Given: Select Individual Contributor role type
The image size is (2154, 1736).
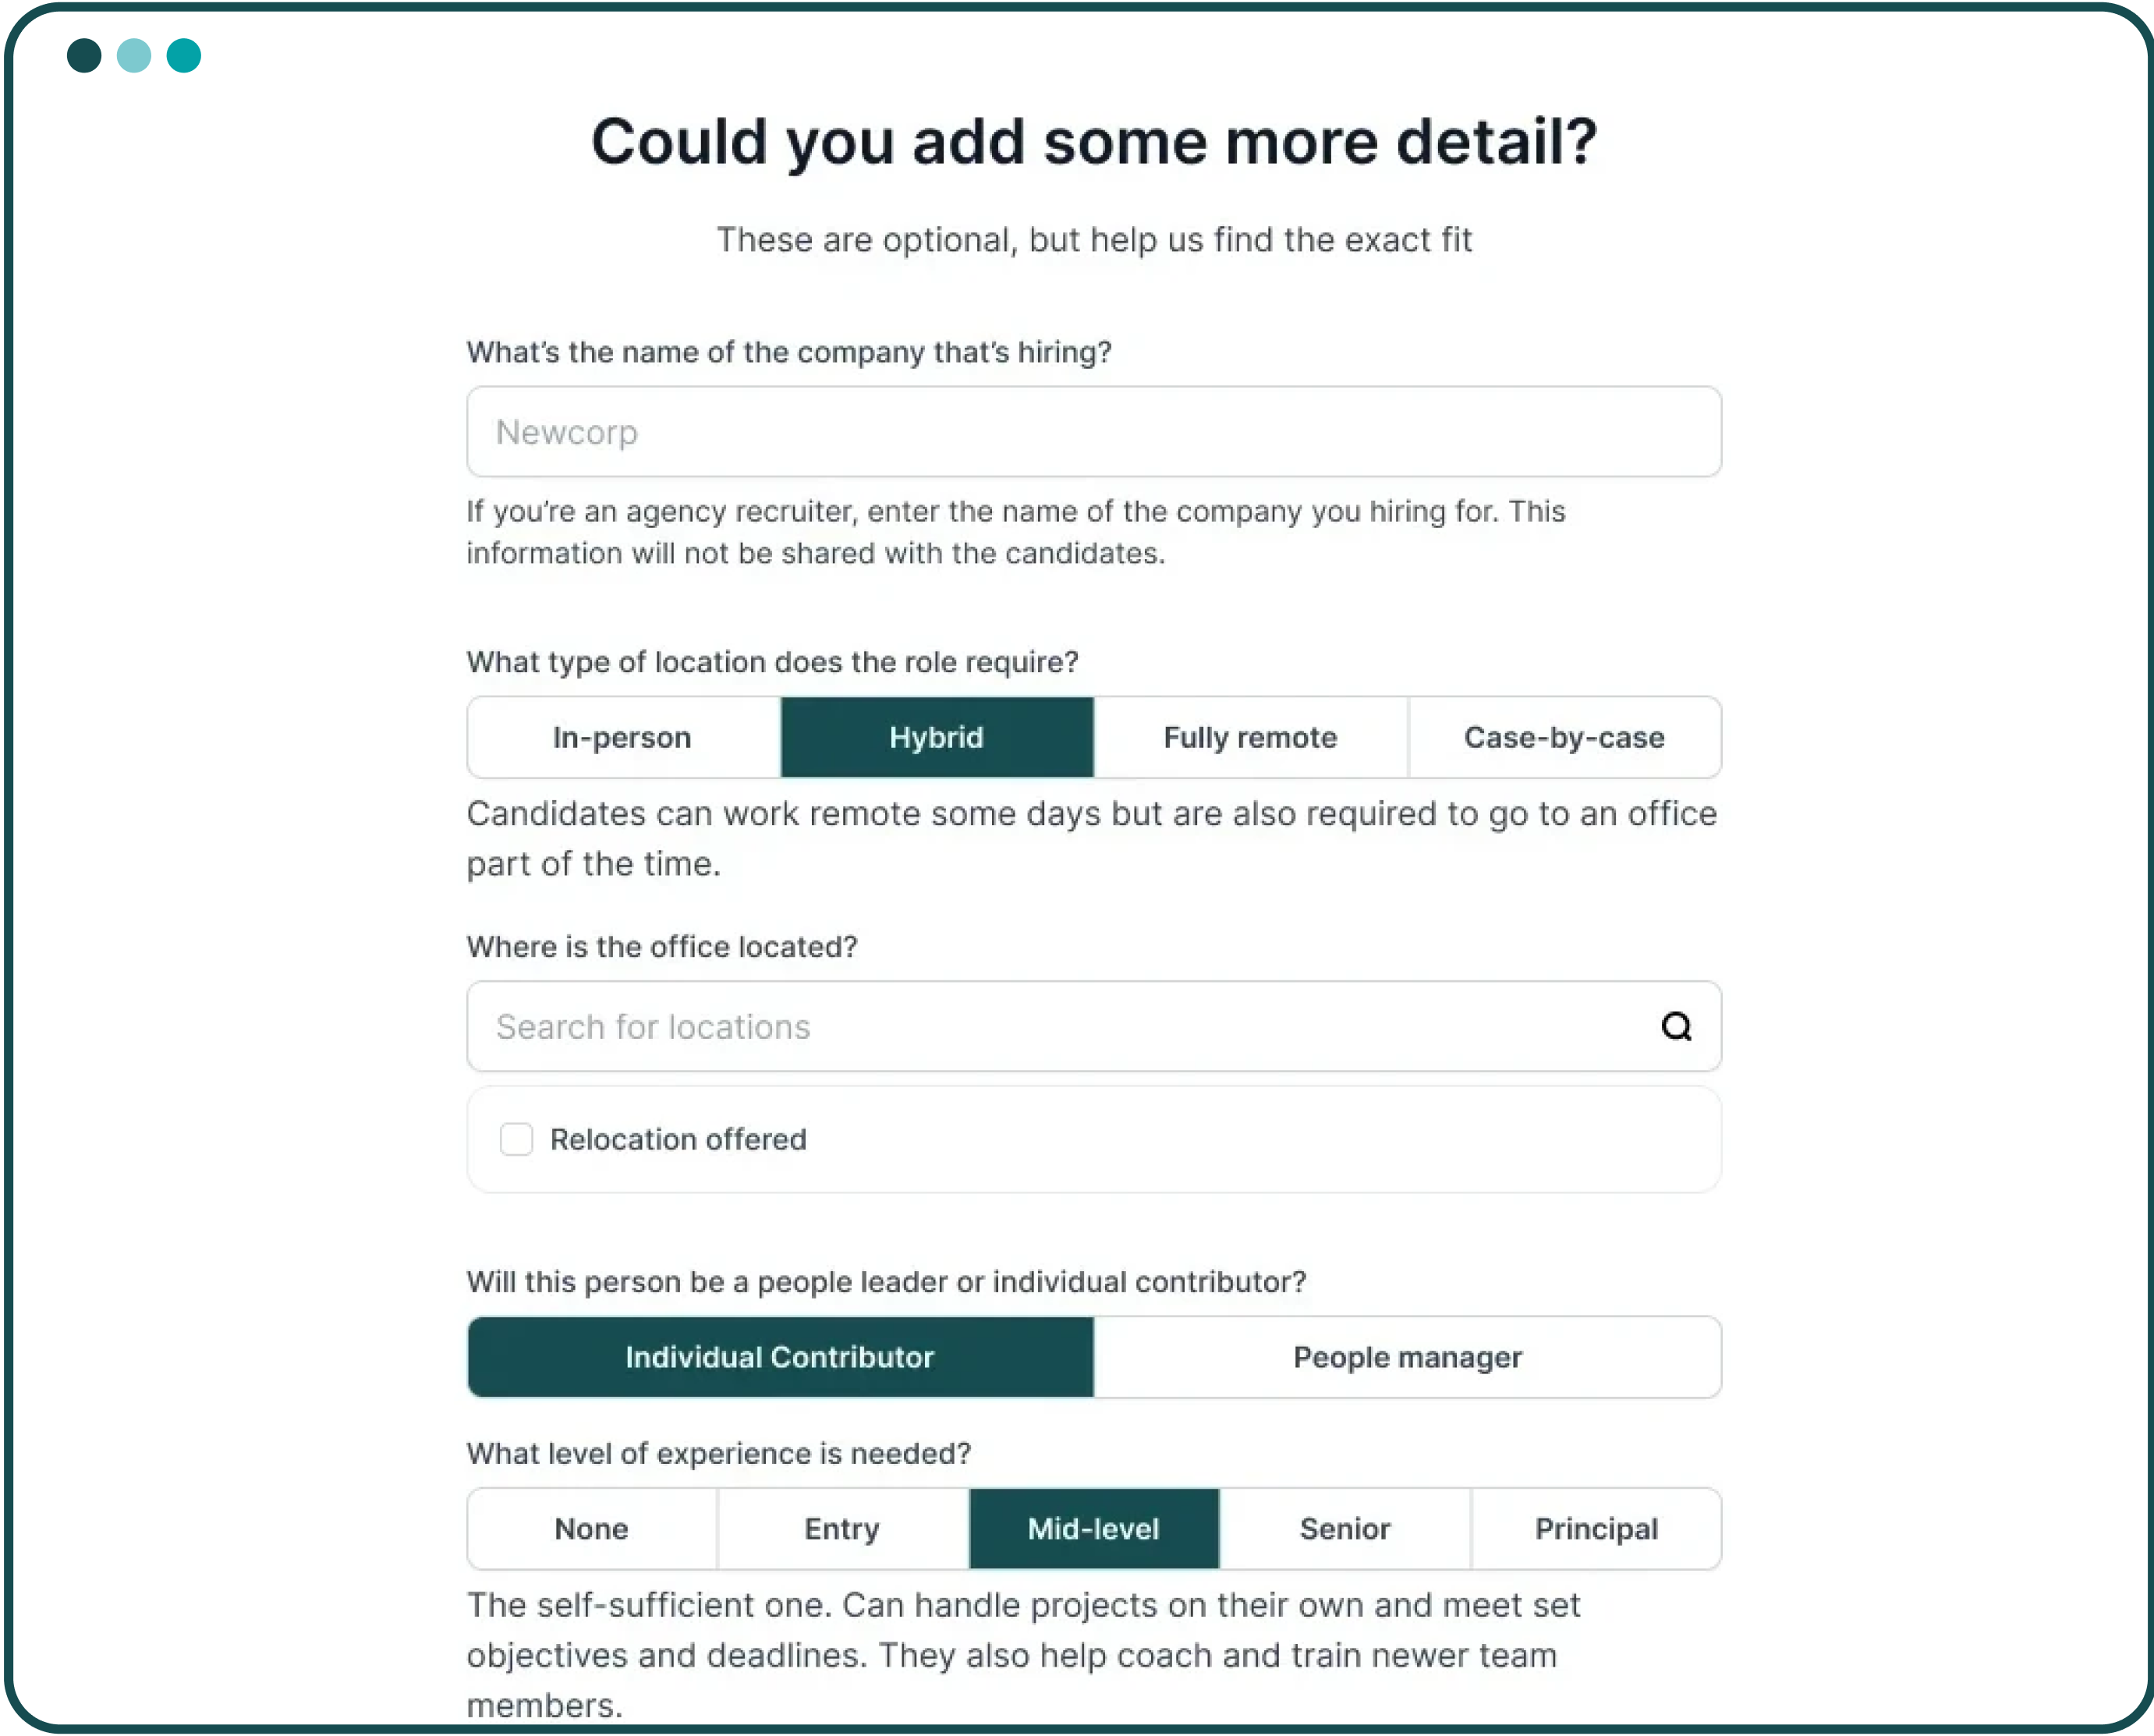Looking at the screenshot, I should point(780,1357).
